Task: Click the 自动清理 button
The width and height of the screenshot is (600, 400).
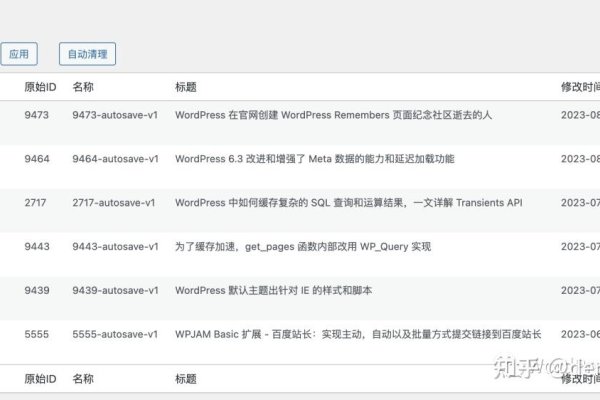Action: pos(87,54)
